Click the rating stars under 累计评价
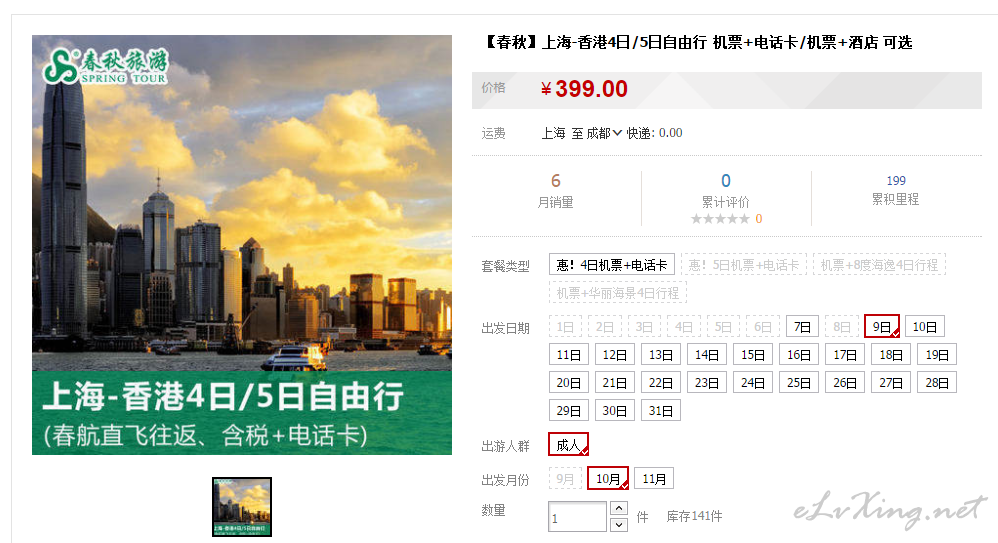This screenshot has width=998, height=543. [x=720, y=219]
